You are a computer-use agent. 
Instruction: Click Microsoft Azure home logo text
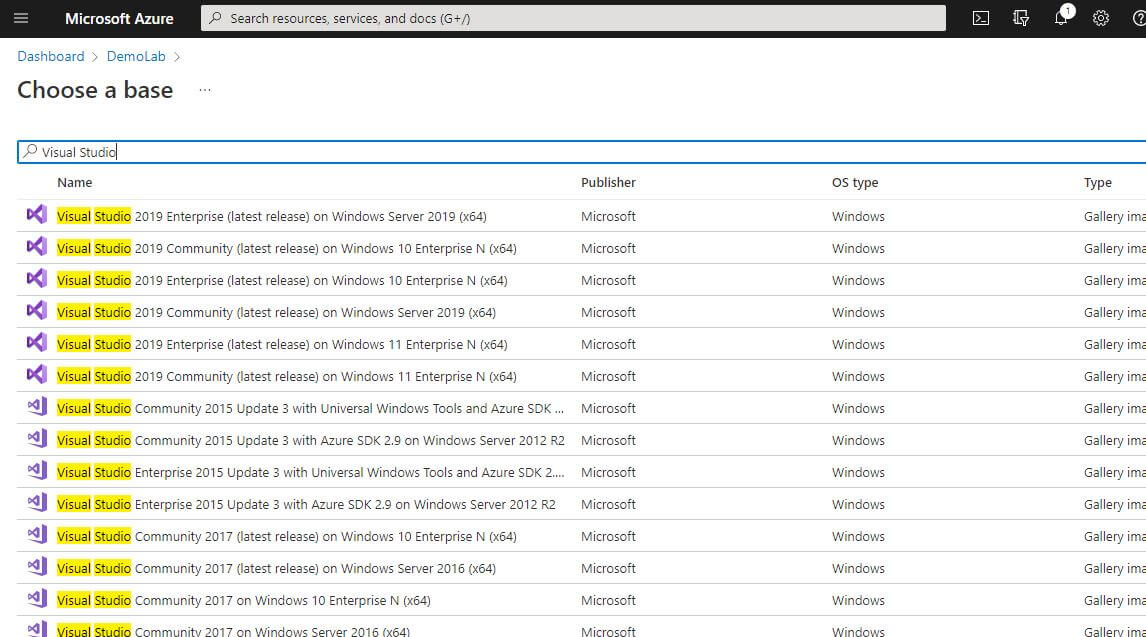[x=119, y=19]
